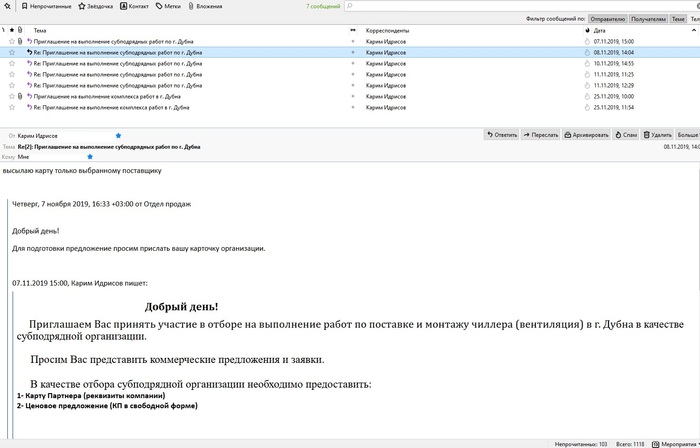The height and width of the screenshot is (448, 700).
Task: Click attachment icon on 07.11.2019 message row
Action: point(20,41)
